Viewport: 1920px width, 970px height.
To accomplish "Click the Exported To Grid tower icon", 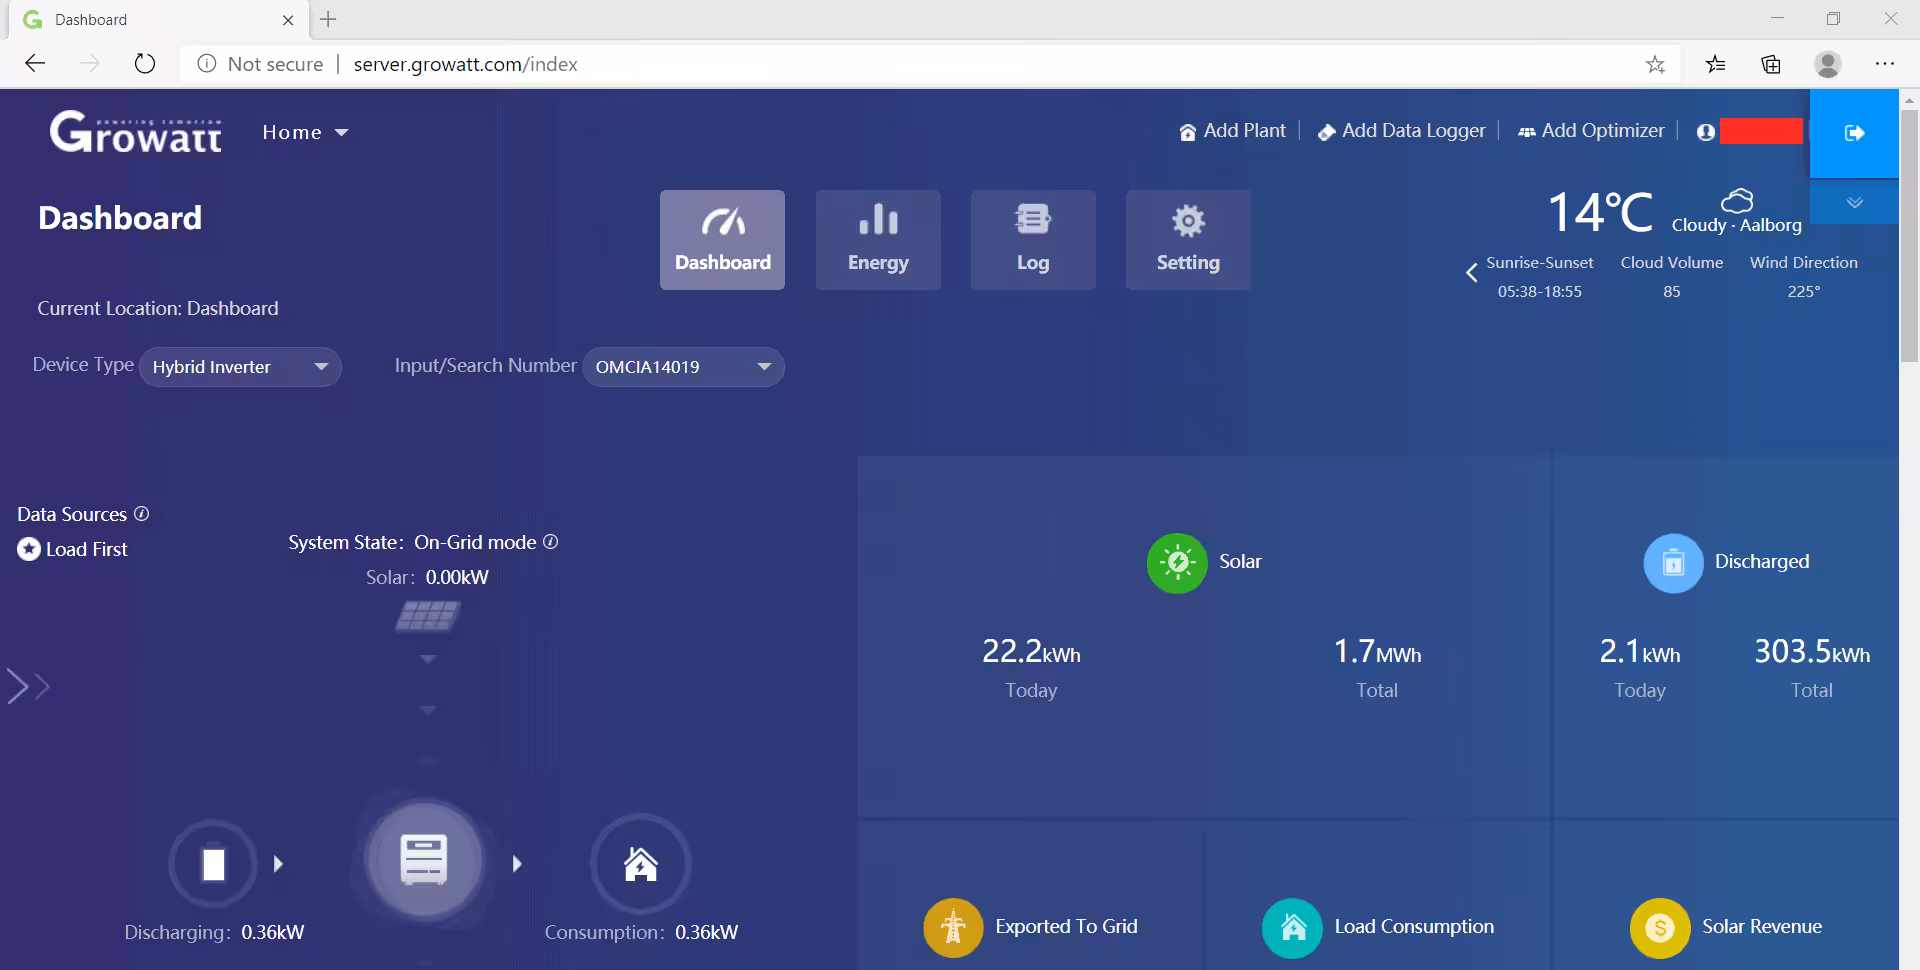I will [x=953, y=928].
